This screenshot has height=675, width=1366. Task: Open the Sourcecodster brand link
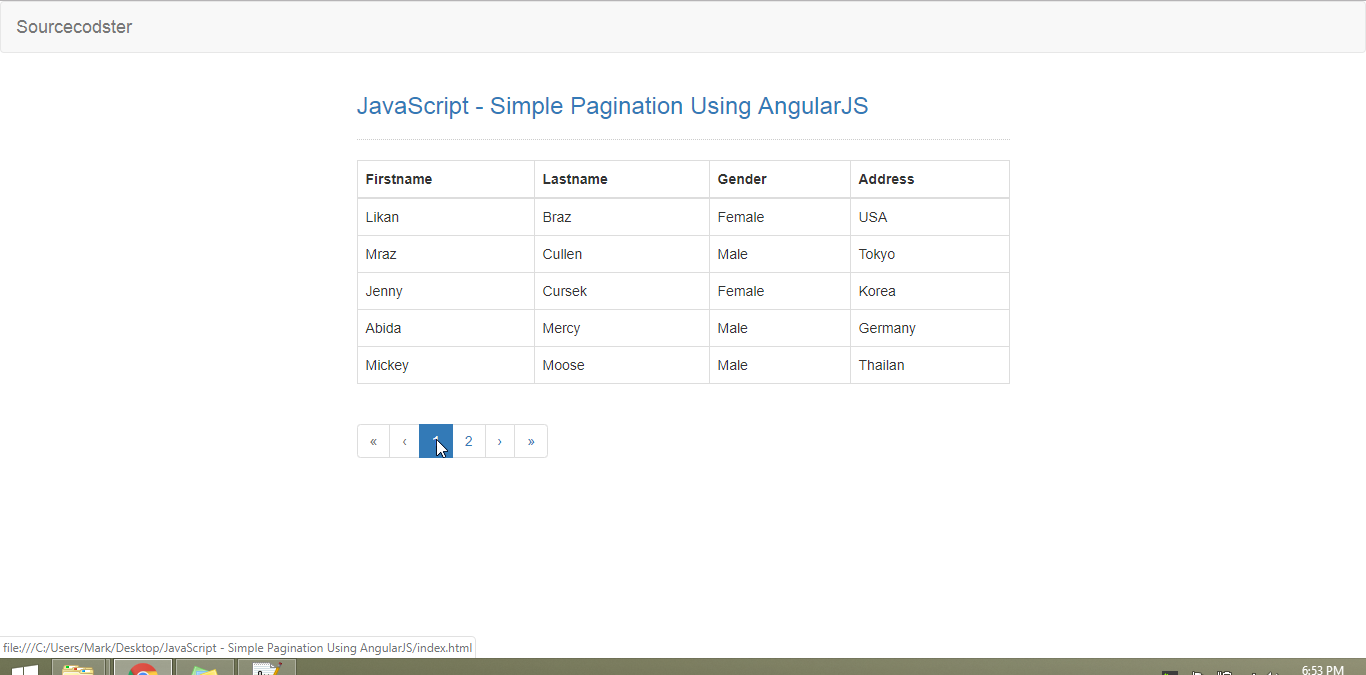click(x=74, y=27)
